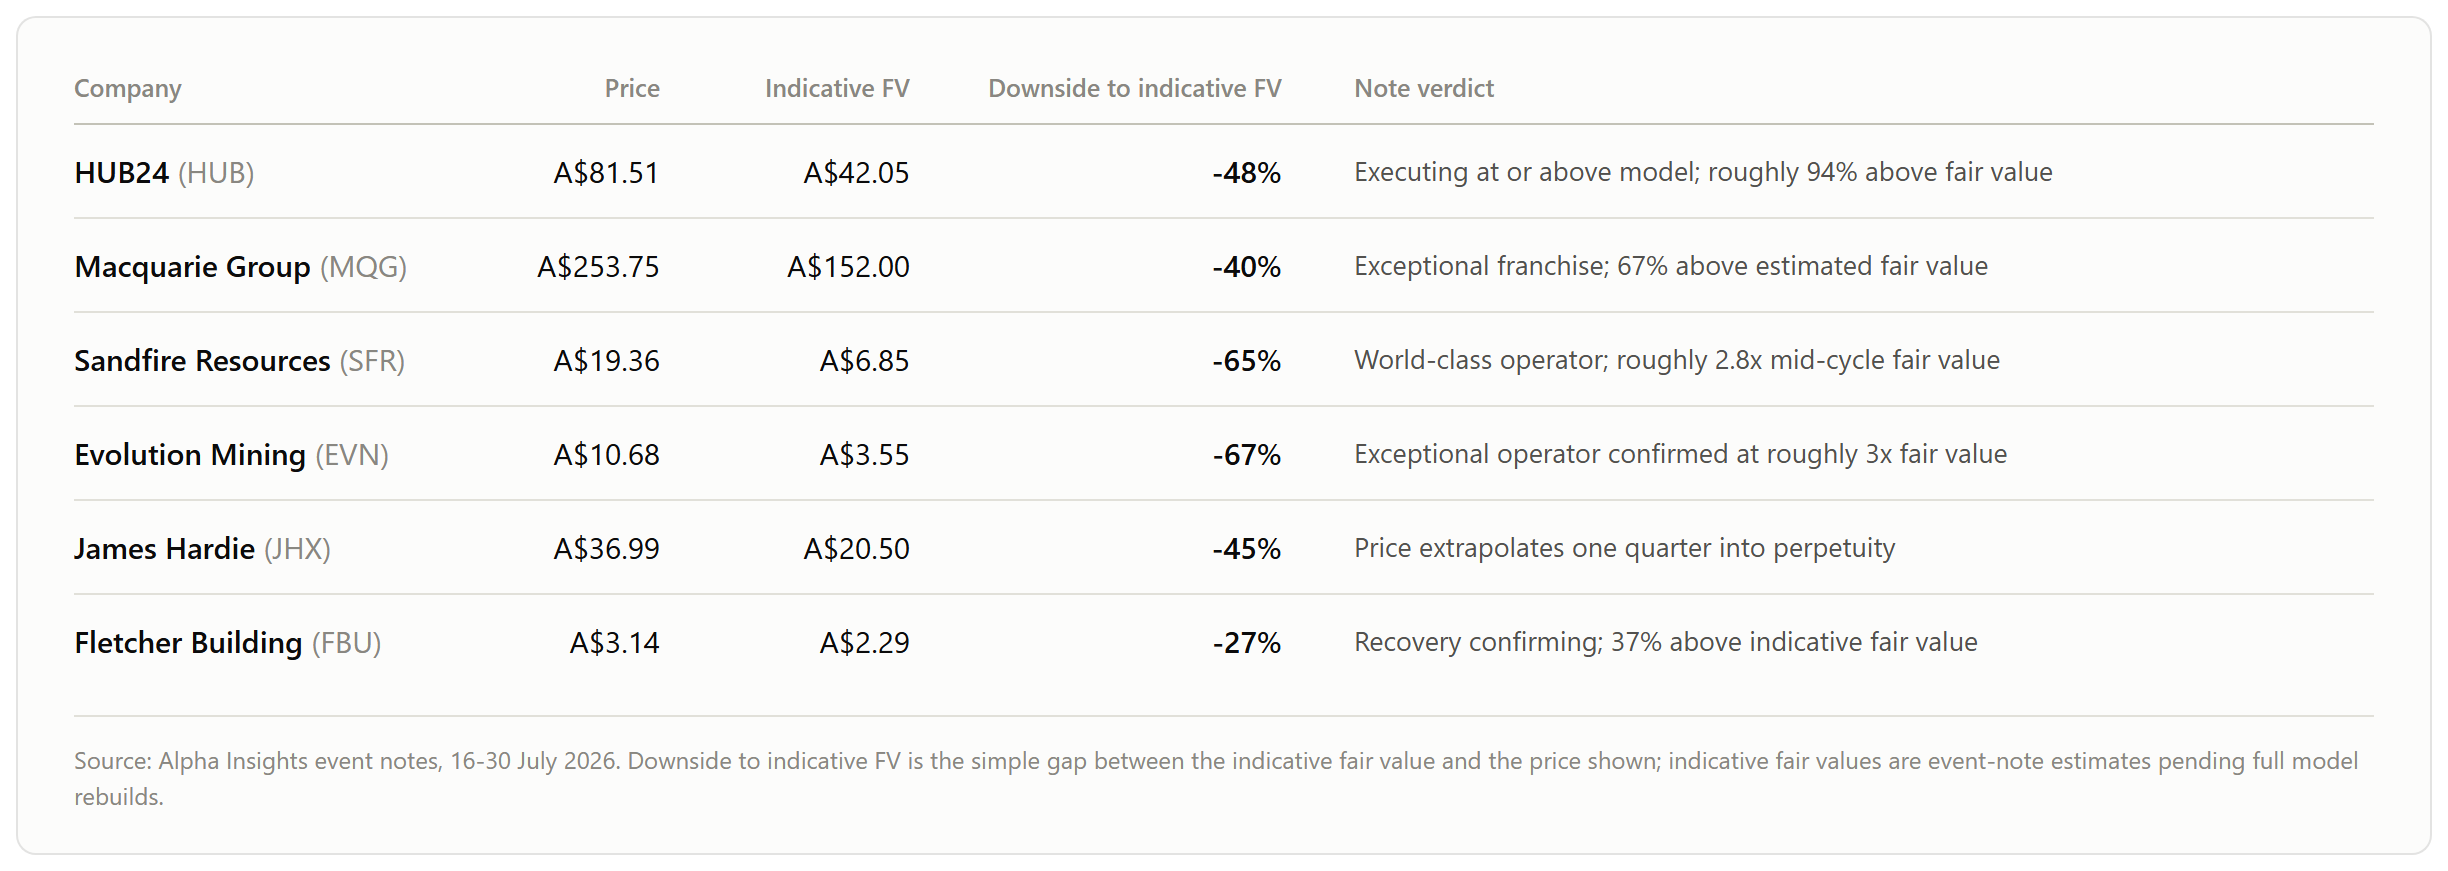
Task: Select Macquarie indicative FV A$152.00
Action: [848, 267]
